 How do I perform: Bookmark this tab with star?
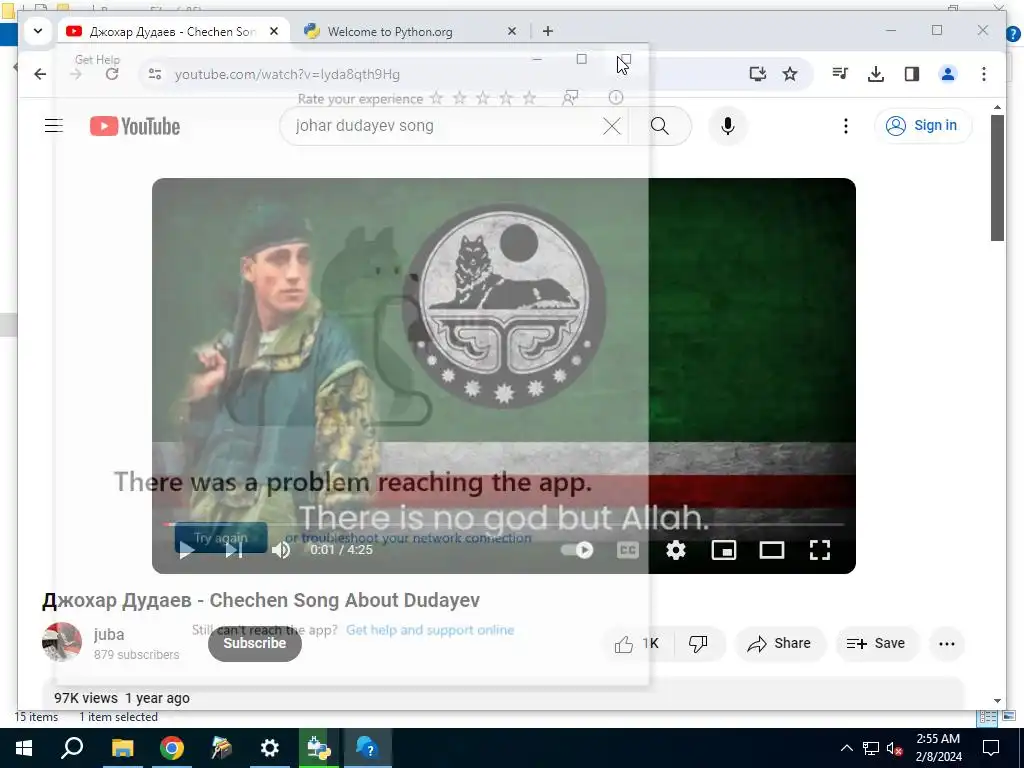(x=790, y=74)
